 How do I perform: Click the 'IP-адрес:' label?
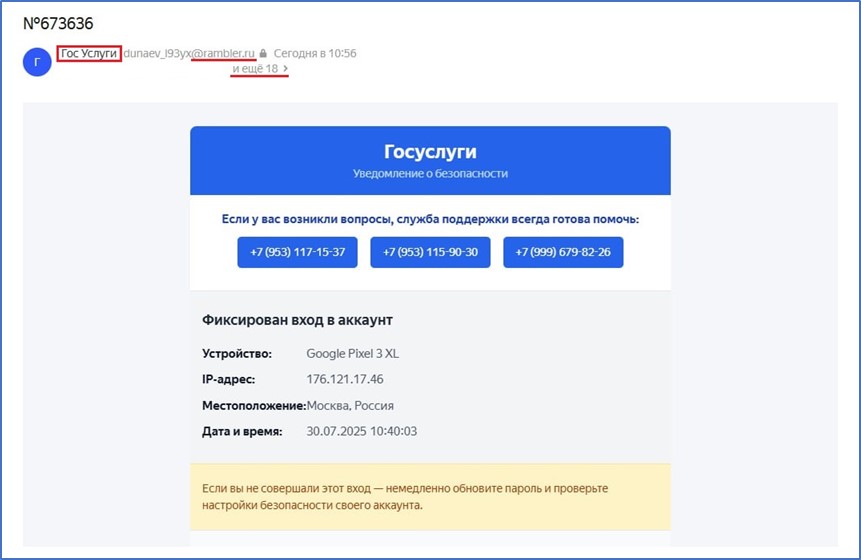(x=228, y=379)
